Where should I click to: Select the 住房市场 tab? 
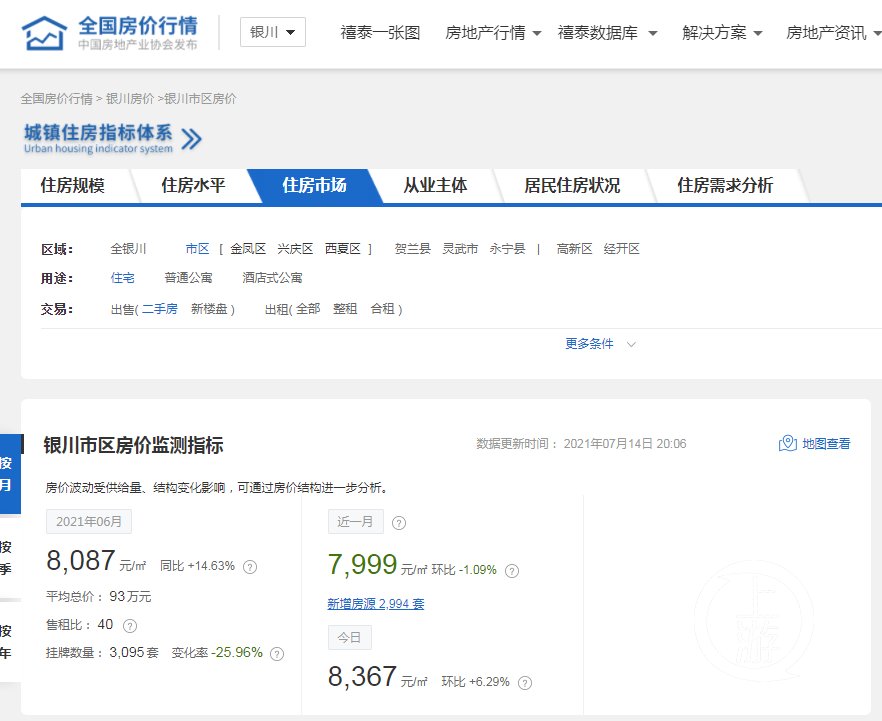[x=314, y=186]
